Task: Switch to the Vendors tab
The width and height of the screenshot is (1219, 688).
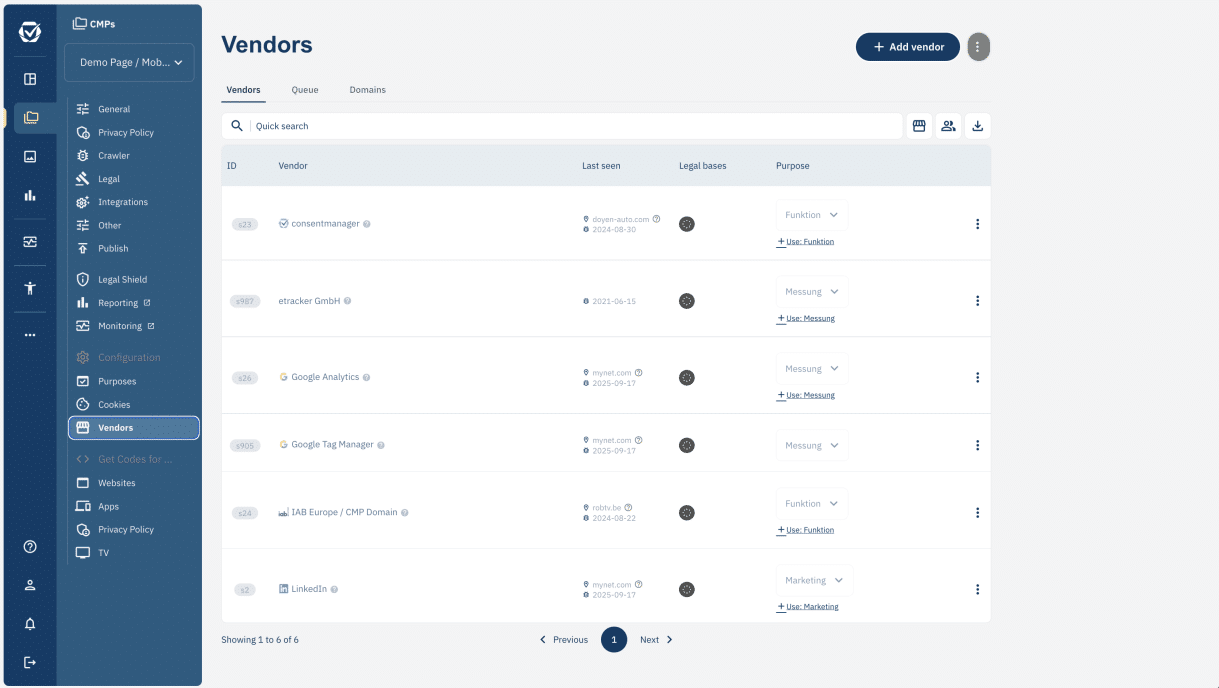Action: click(243, 90)
